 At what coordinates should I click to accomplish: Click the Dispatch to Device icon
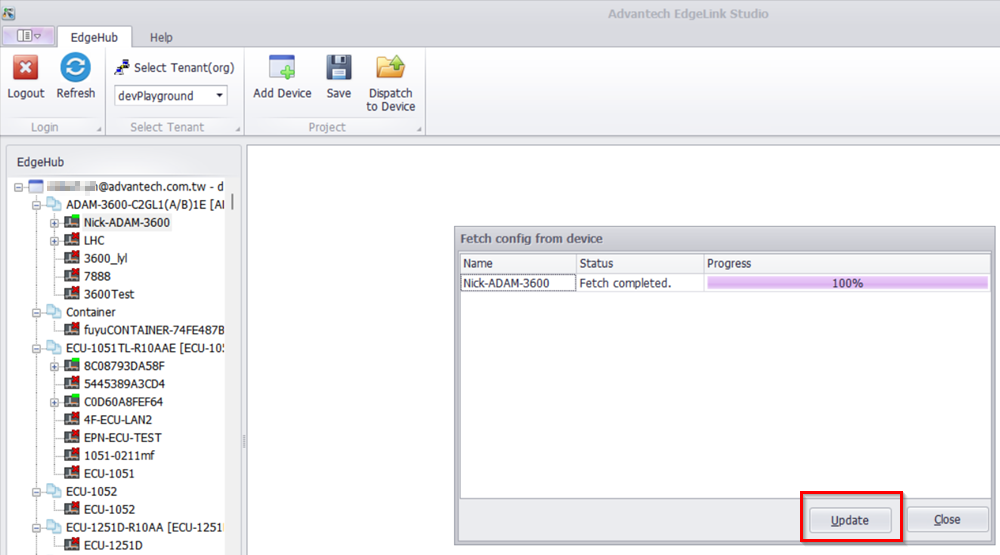(x=390, y=68)
